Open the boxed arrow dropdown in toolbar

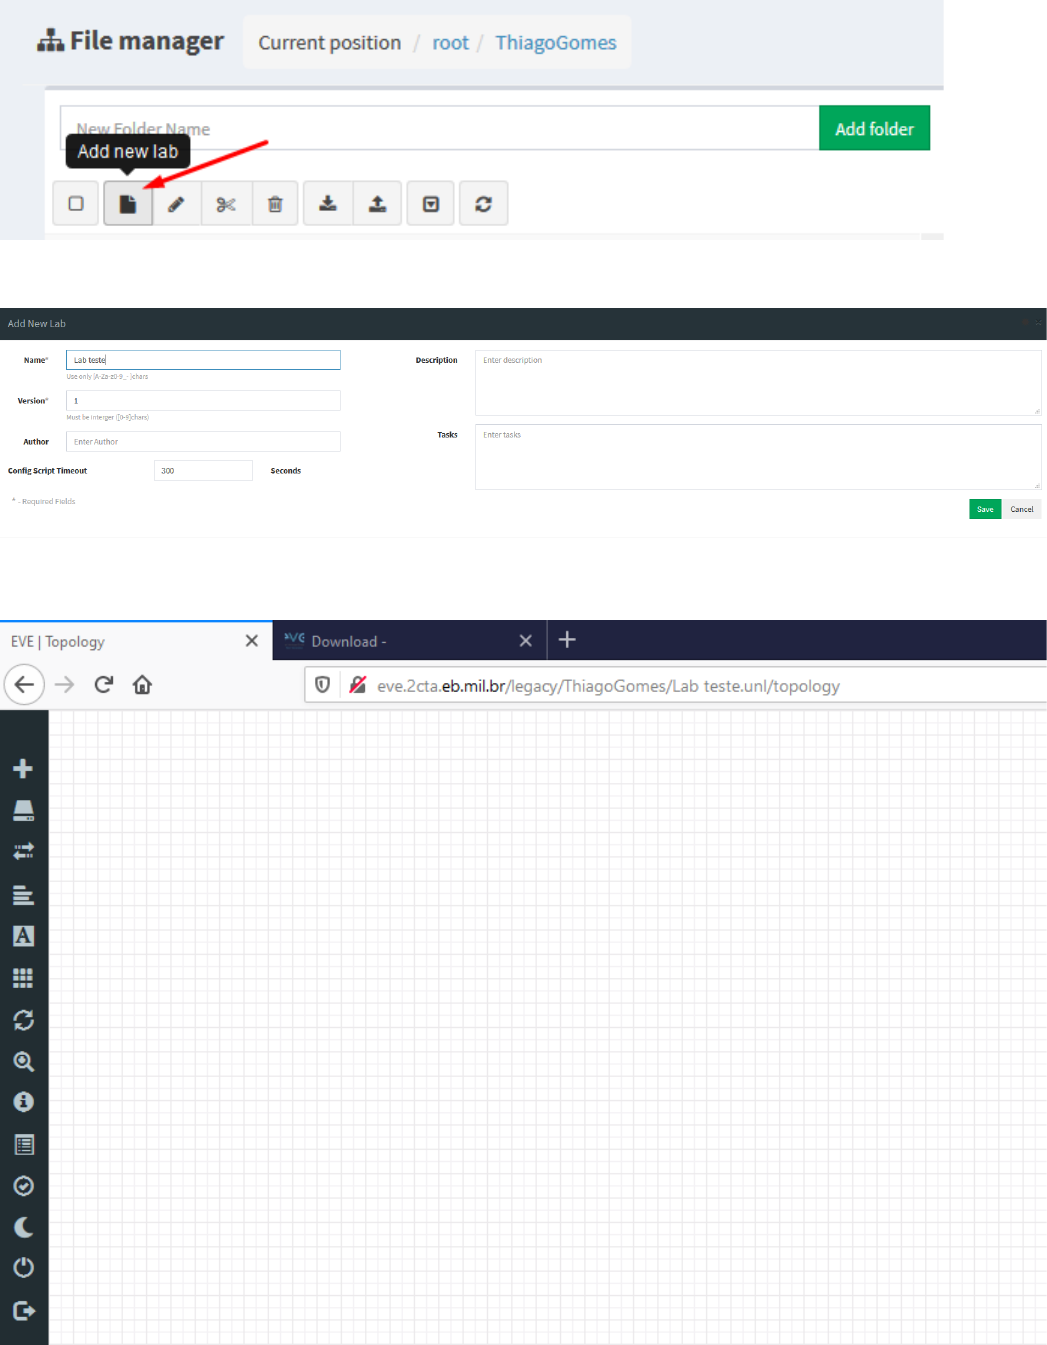pyautogui.click(x=430, y=203)
